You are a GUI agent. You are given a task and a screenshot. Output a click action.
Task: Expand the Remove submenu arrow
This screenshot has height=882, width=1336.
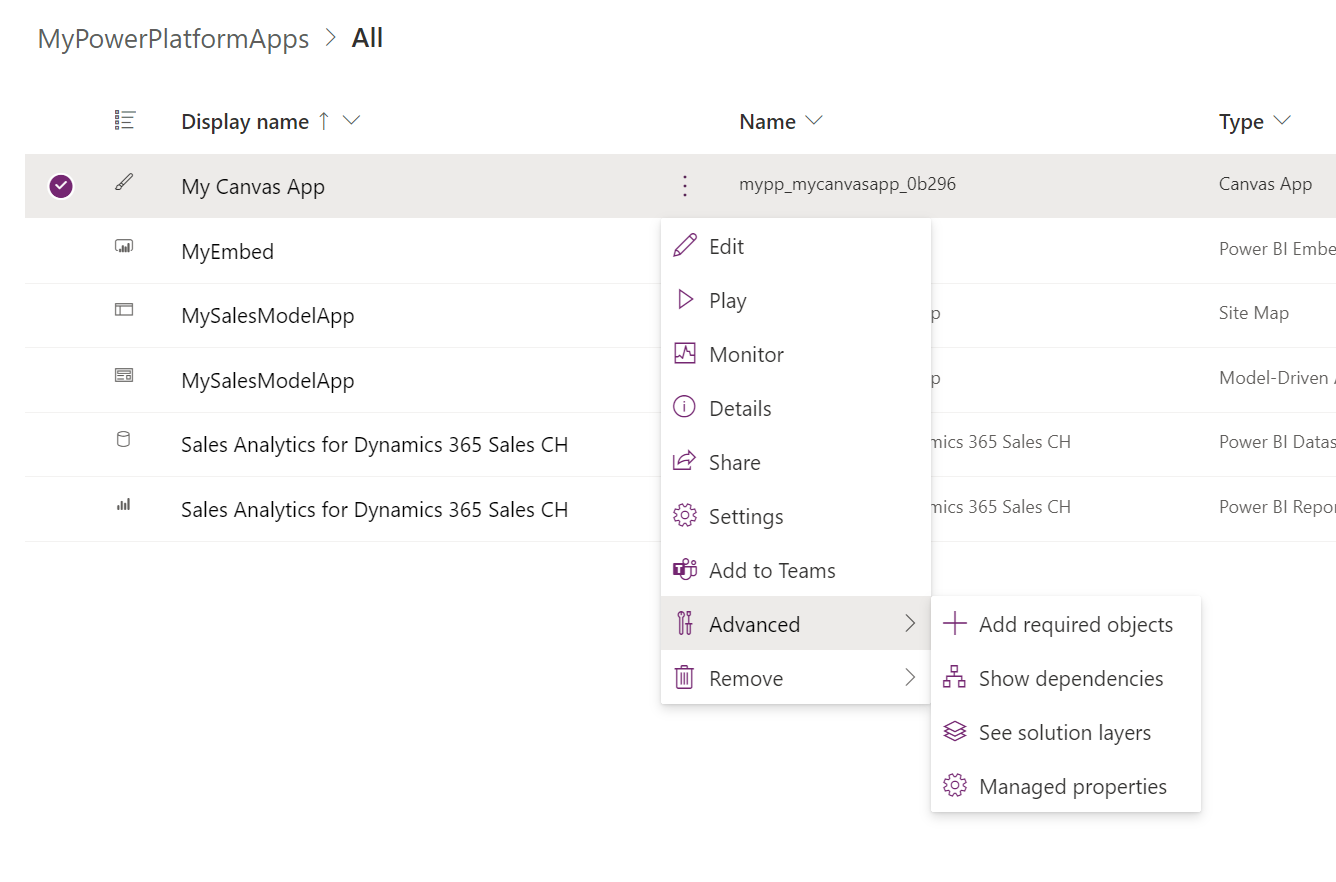(x=910, y=678)
